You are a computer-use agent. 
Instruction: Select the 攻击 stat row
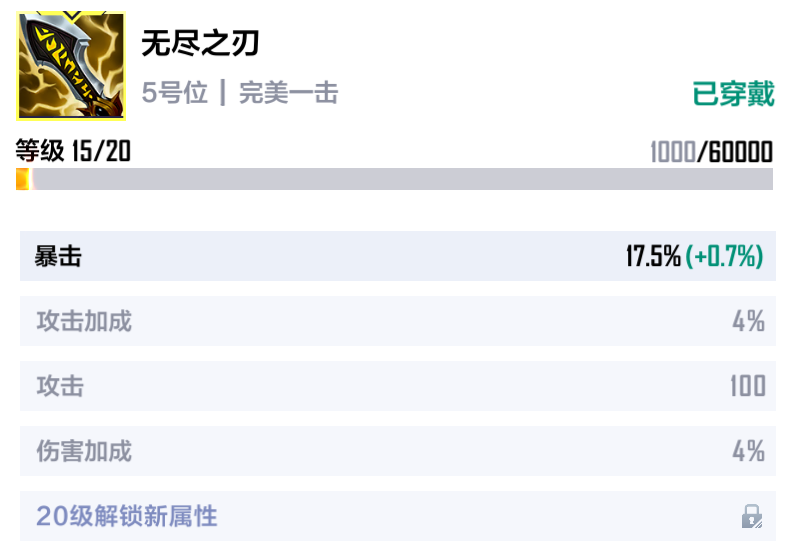(x=398, y=386)
